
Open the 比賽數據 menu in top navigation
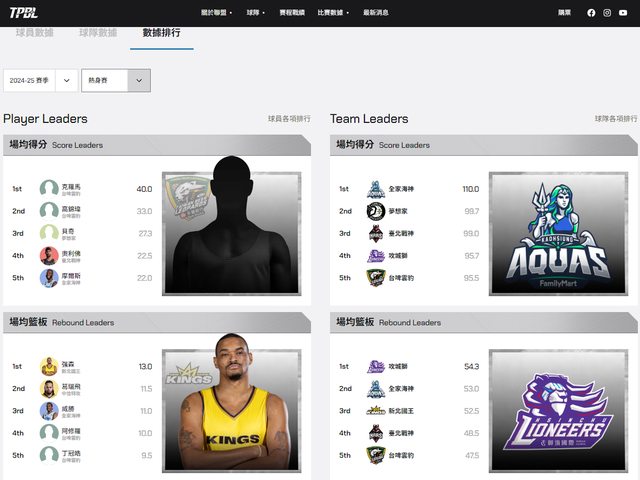[x=331, y=13]
